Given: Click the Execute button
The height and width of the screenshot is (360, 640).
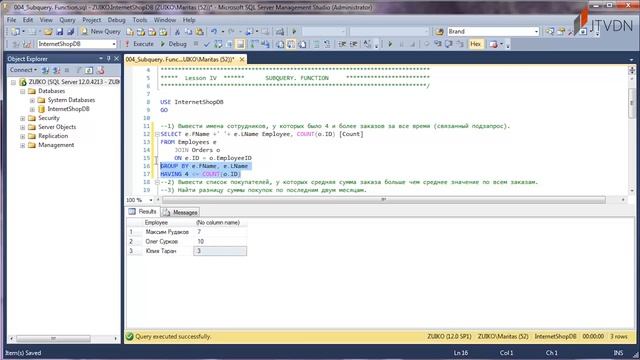Looking at the screenshot, I should pos(139,44).
